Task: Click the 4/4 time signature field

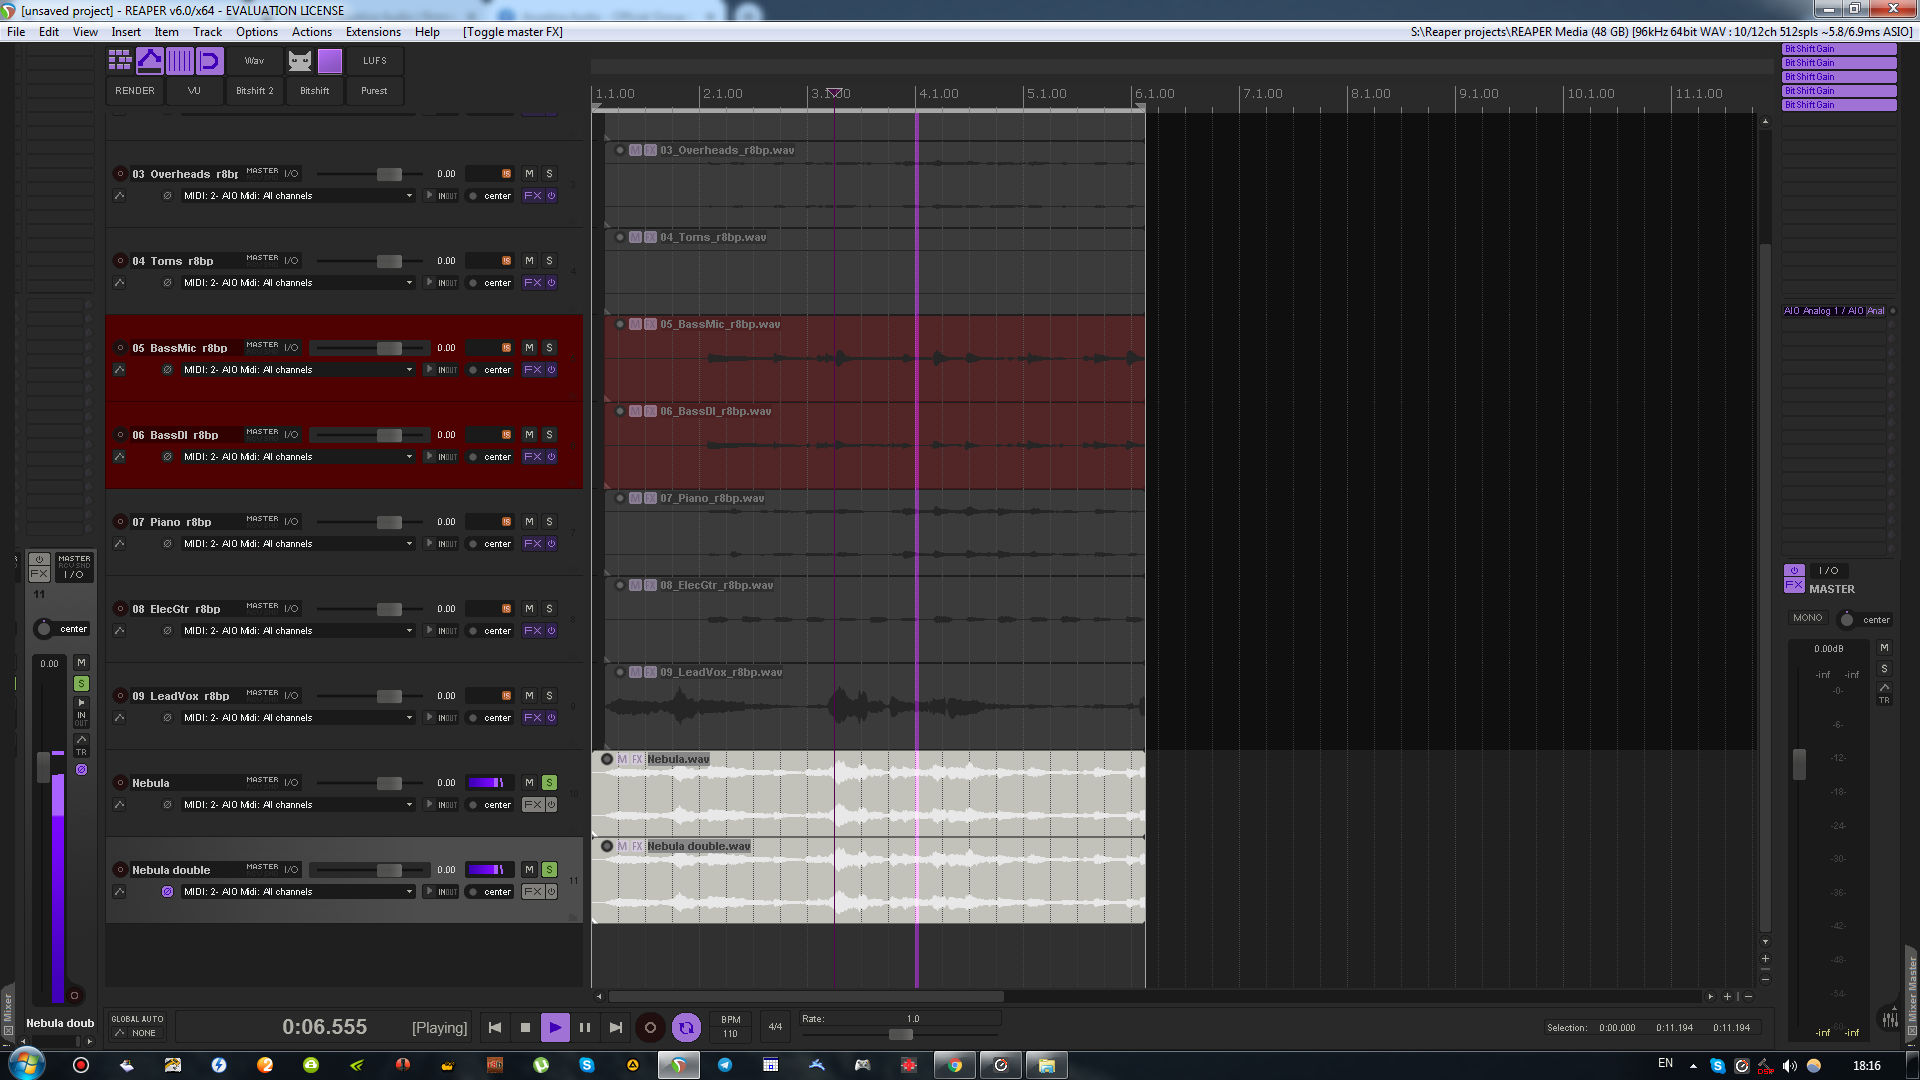Action: (775, 1027)
